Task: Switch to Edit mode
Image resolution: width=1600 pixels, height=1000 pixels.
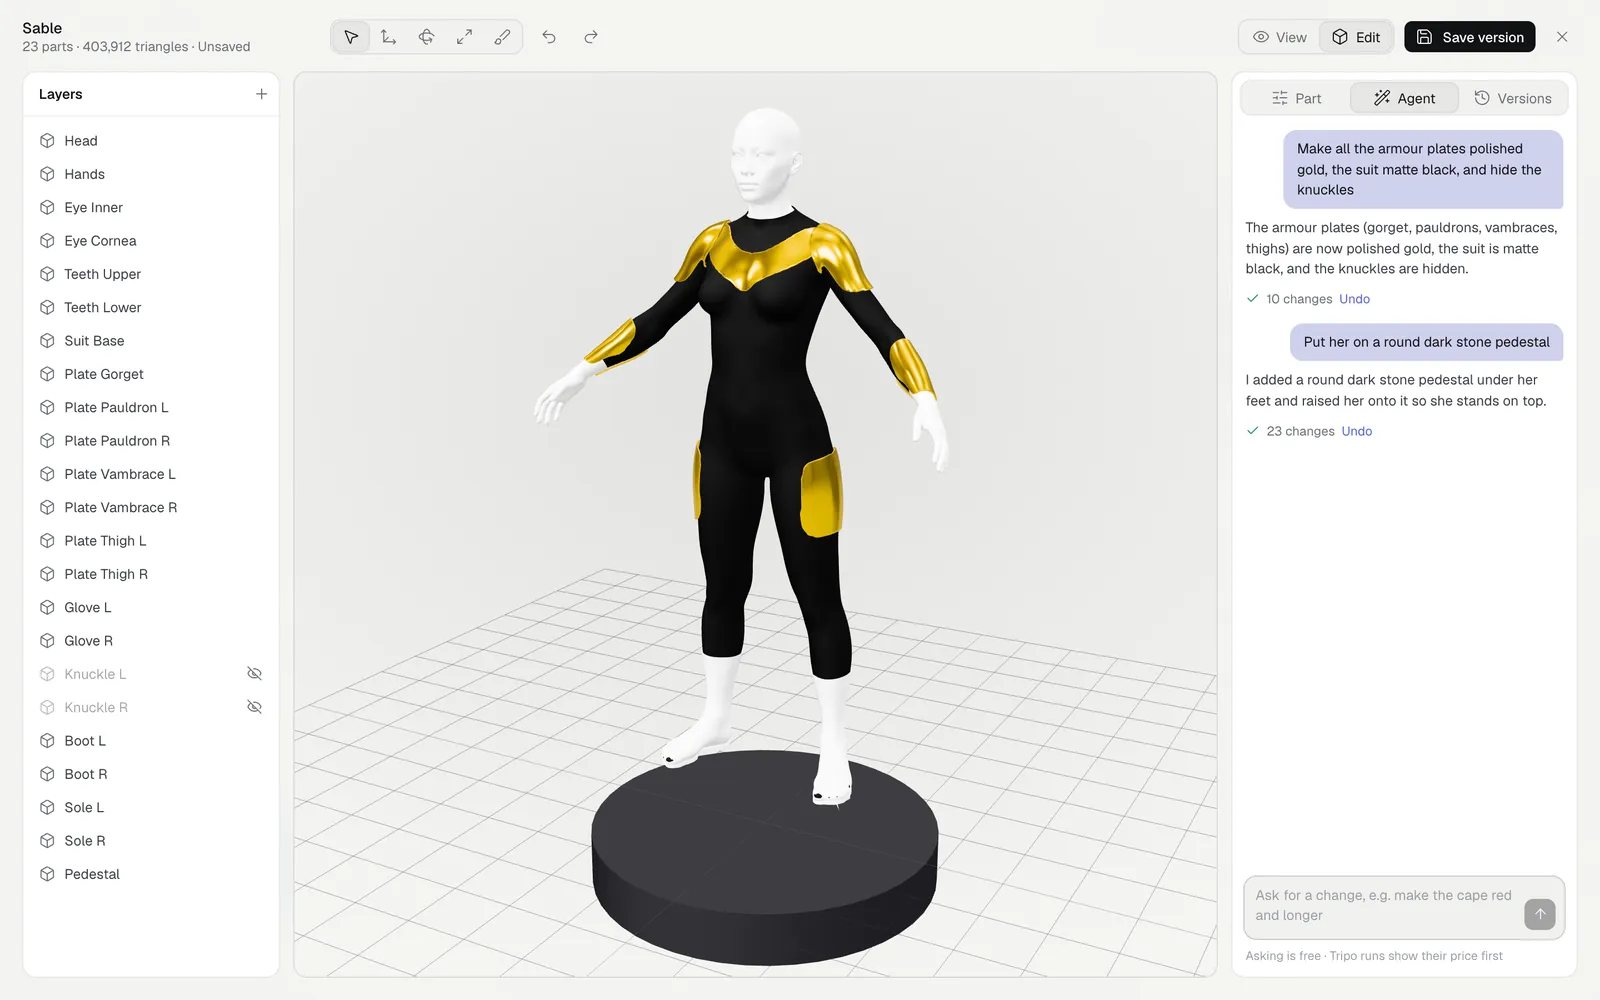Action: pos(1356,37)
